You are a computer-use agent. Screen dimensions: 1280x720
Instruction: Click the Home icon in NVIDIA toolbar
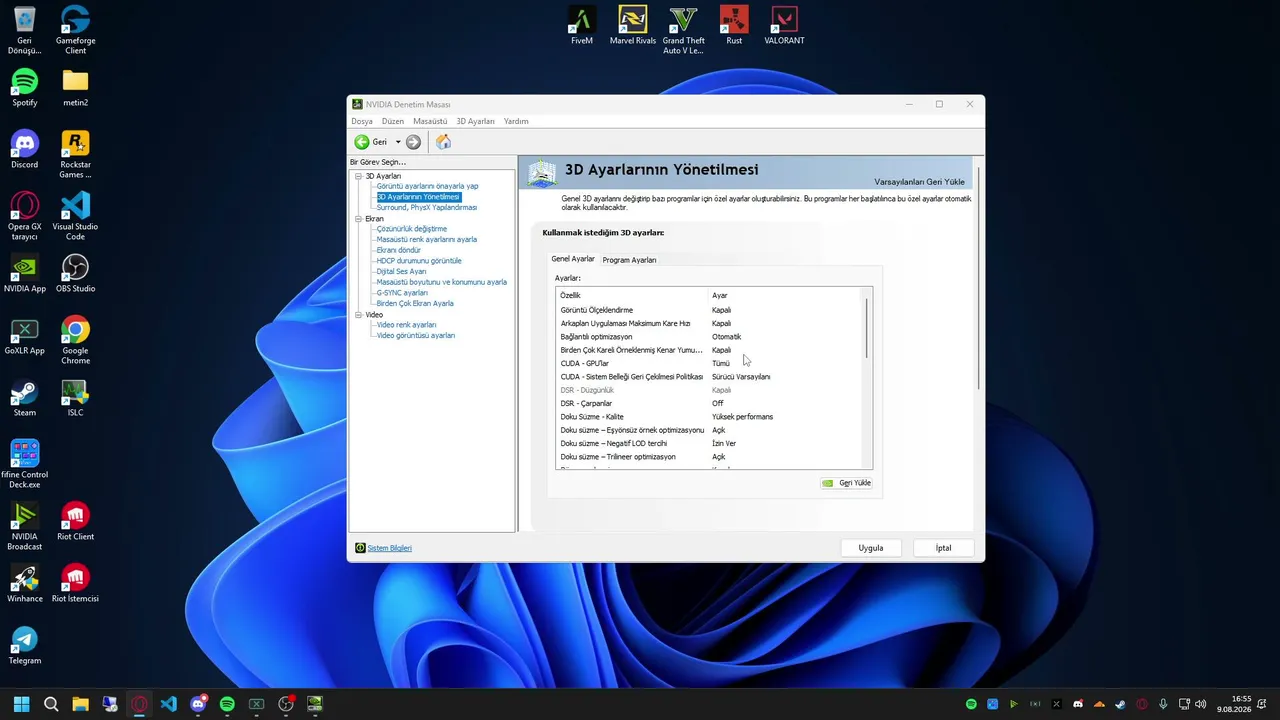pyautogui.click(x=443, y=142)
